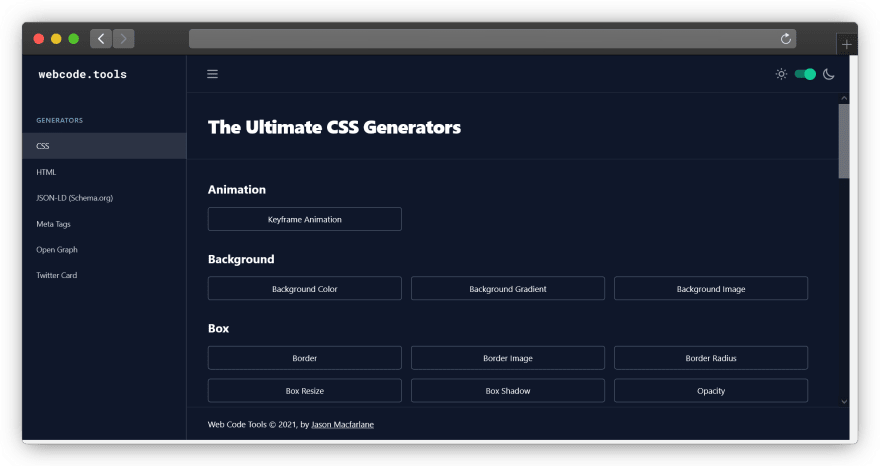This screenshot has width=880, height=466.
Task: Open Keyframe Animation generator
Action: tap(305, 219)
